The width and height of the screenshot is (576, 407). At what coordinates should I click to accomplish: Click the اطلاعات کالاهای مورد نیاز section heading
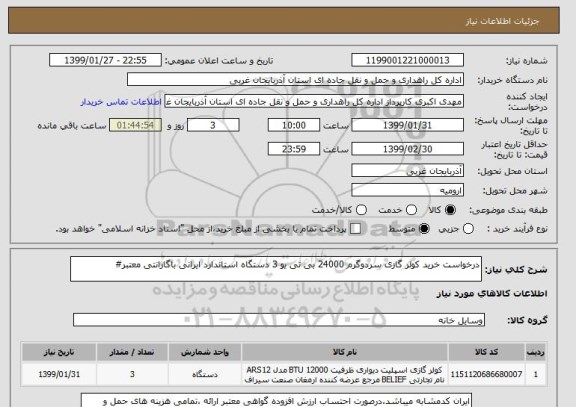(x=492, y=293)
